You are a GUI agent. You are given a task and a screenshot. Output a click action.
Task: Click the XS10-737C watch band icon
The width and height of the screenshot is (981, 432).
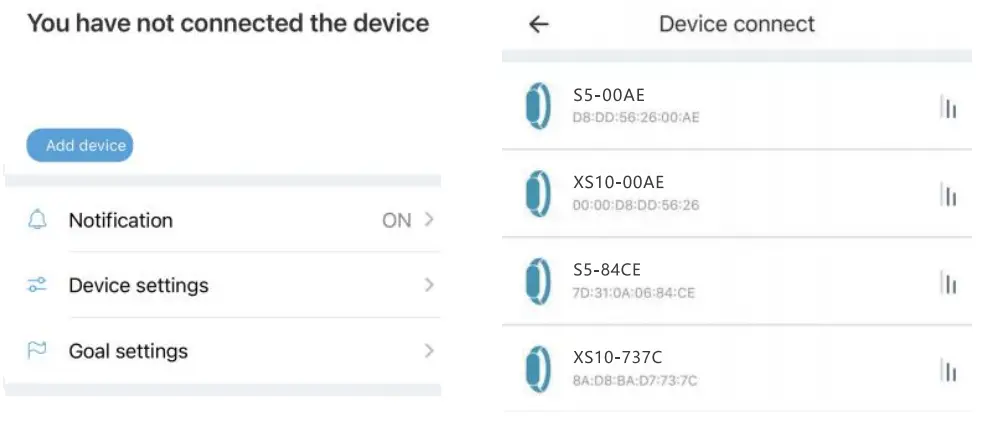point(537,368)
